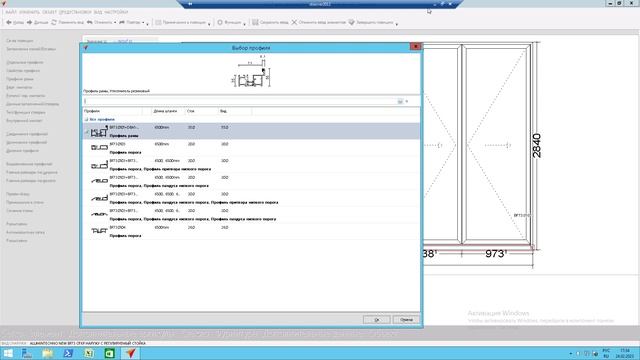Select row 'Профиль порога, Профиль притвора низкого порога'
640x360 pixels.
point(251,165)
